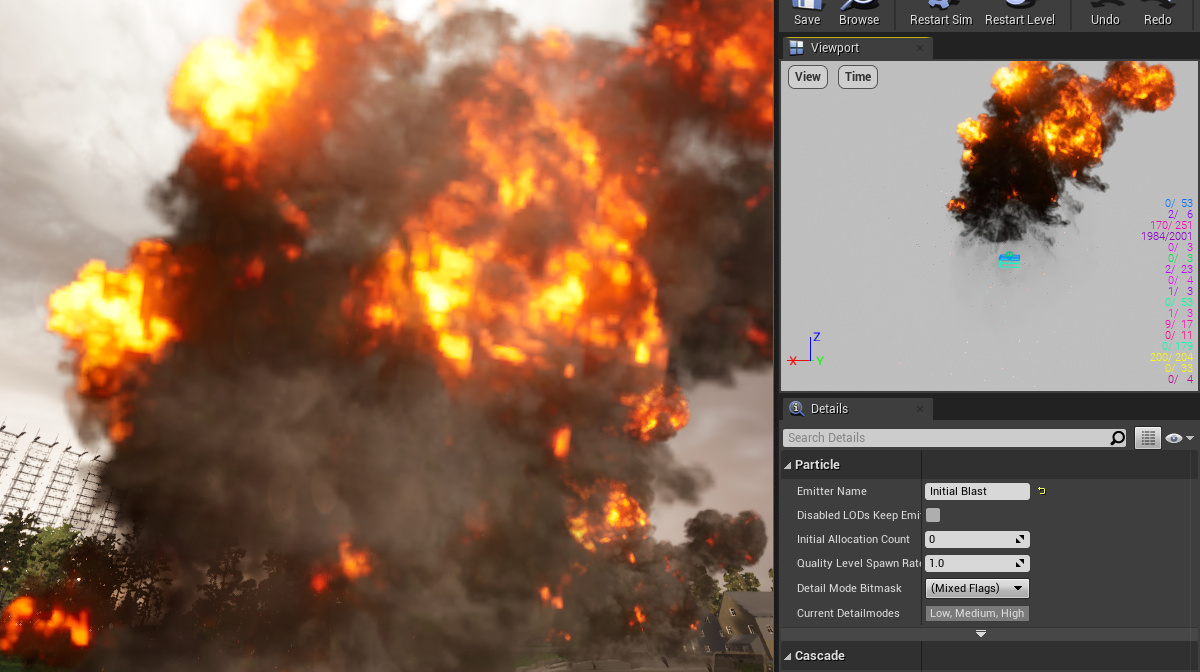Close the Details tab

(x=920, y=408)
